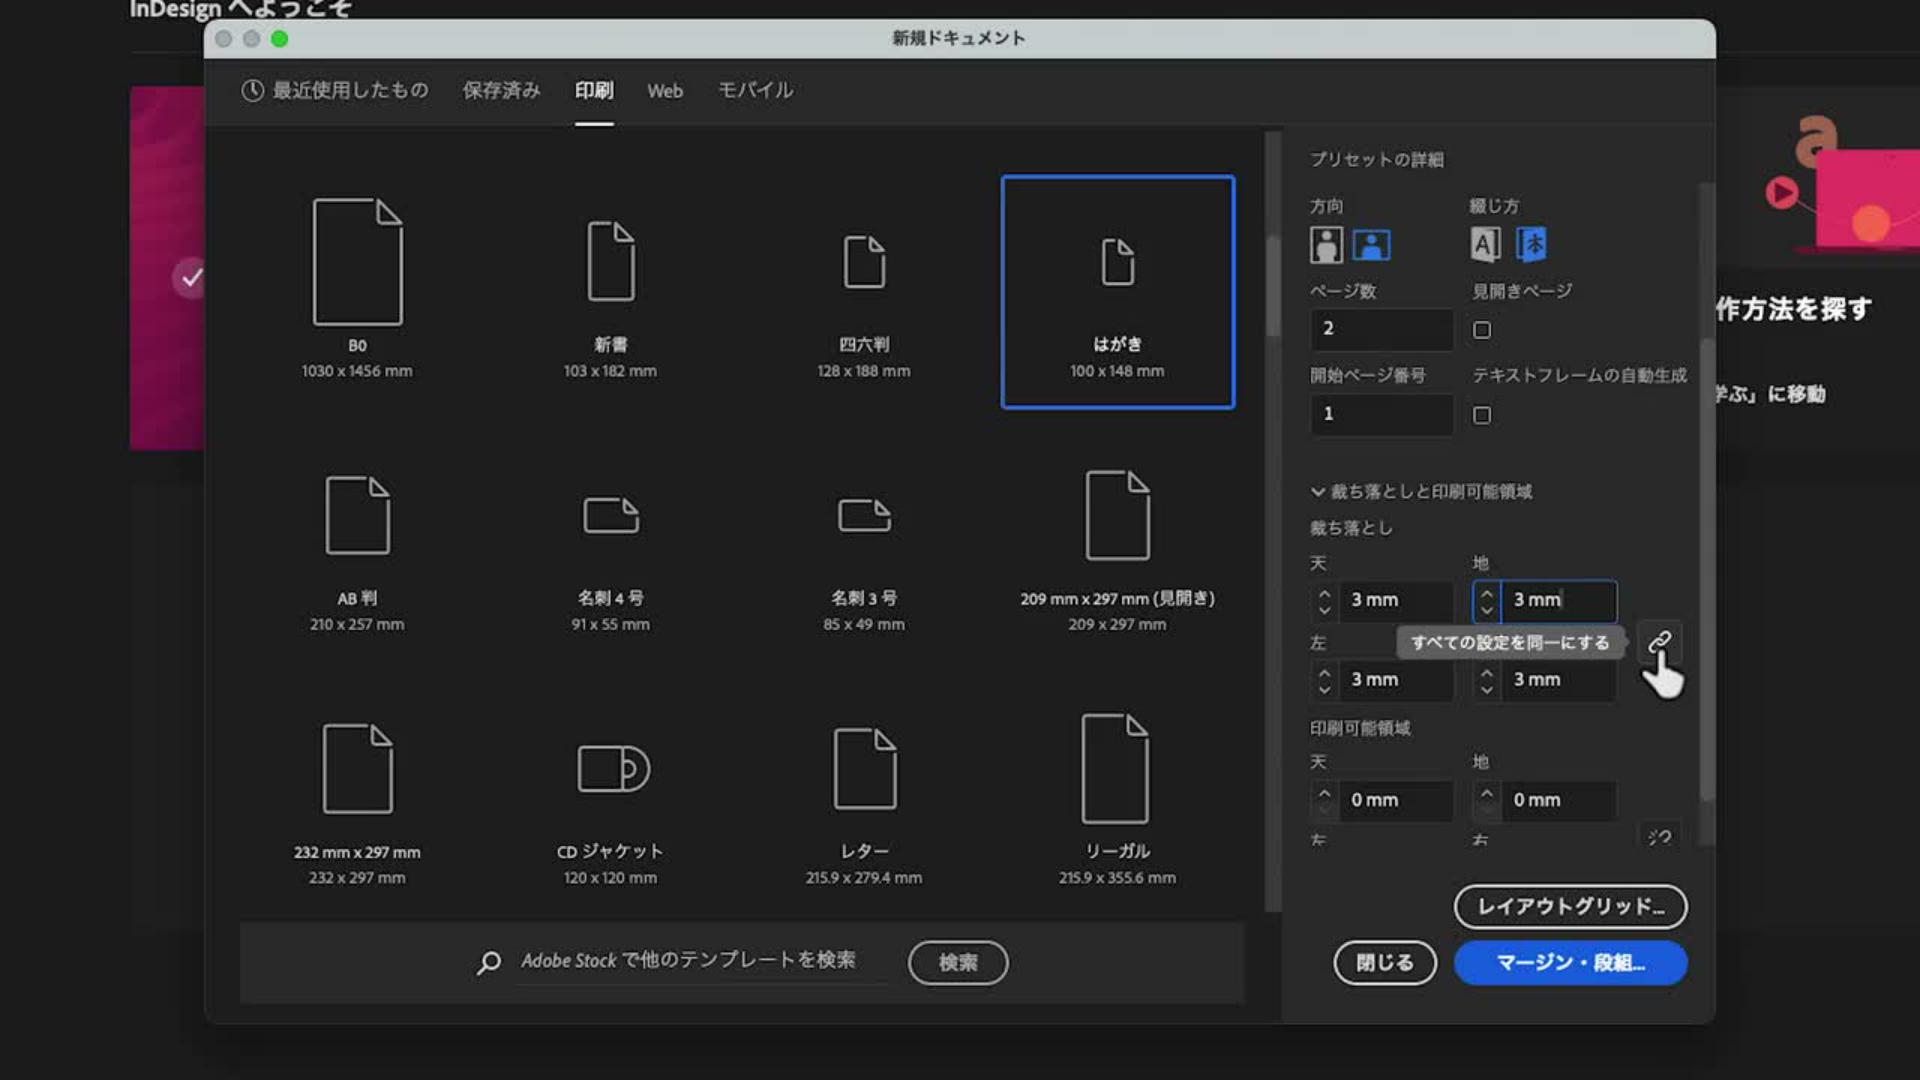Viewport: 1920px width, 1080px height.
Task: Click the magnifier icon beside Adobe Stock search
Action: pyautogui.click(x=489, y=962)
